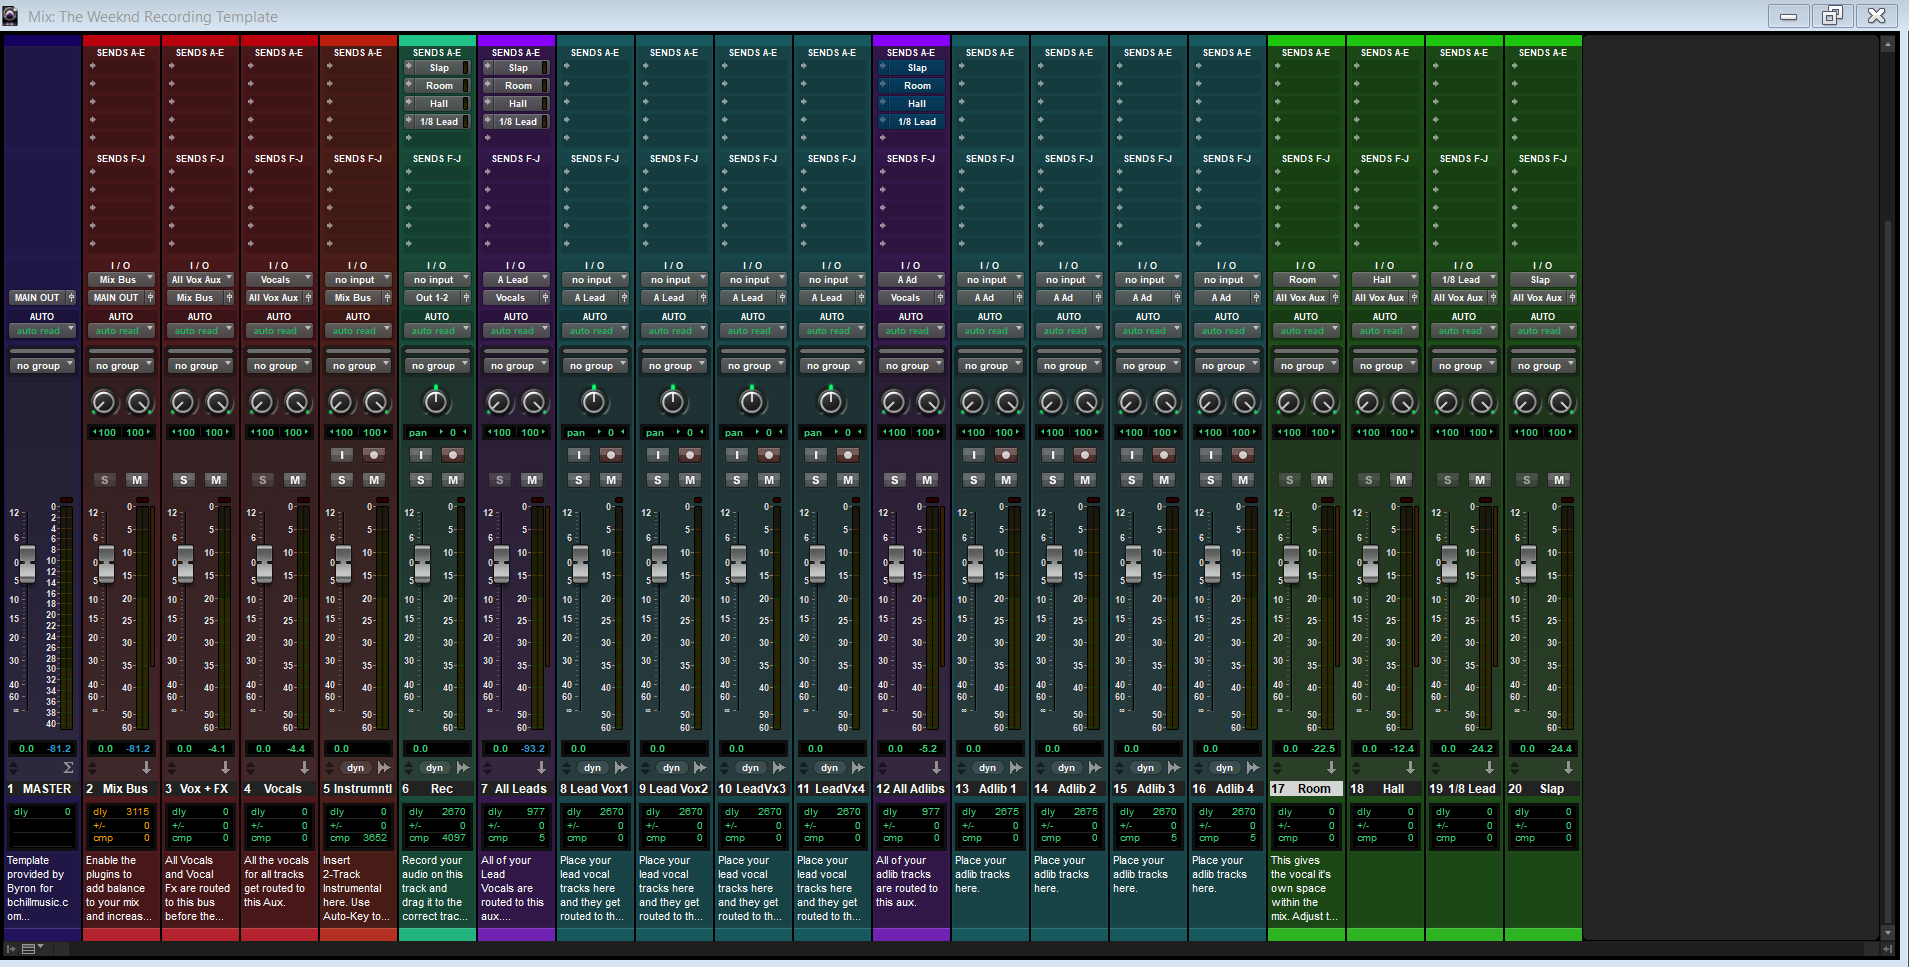Mute the Vocals aux track

295,480
